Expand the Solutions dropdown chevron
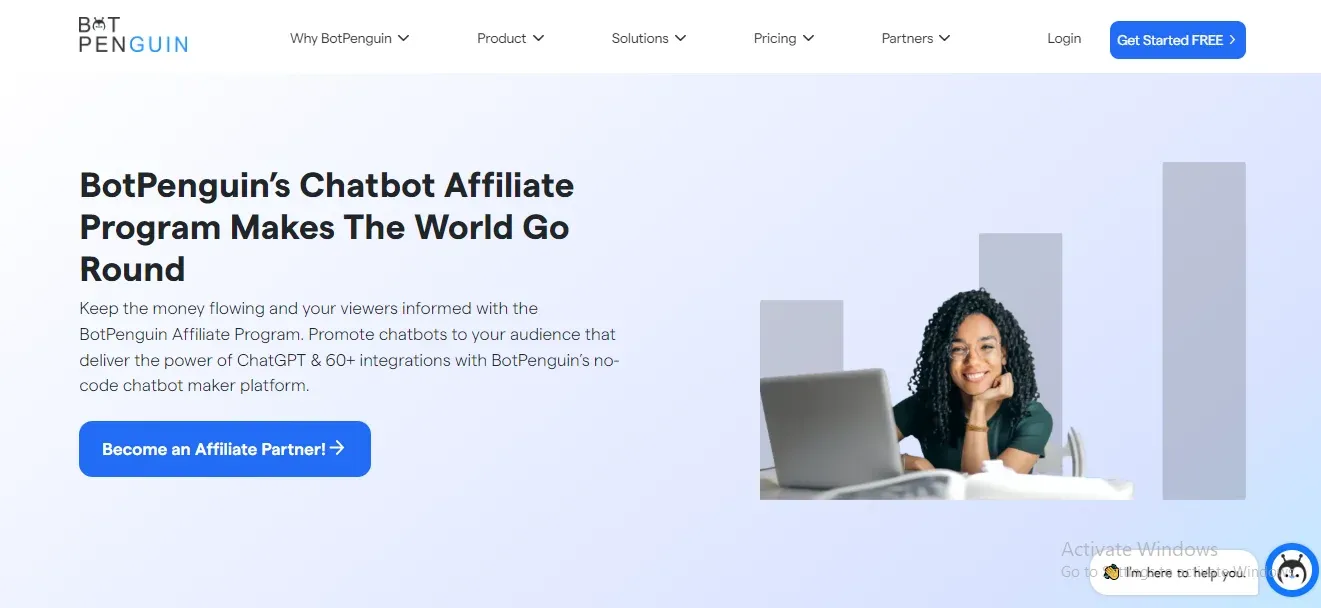Screen dimensions: 1321x608 [x=680, y=39]
